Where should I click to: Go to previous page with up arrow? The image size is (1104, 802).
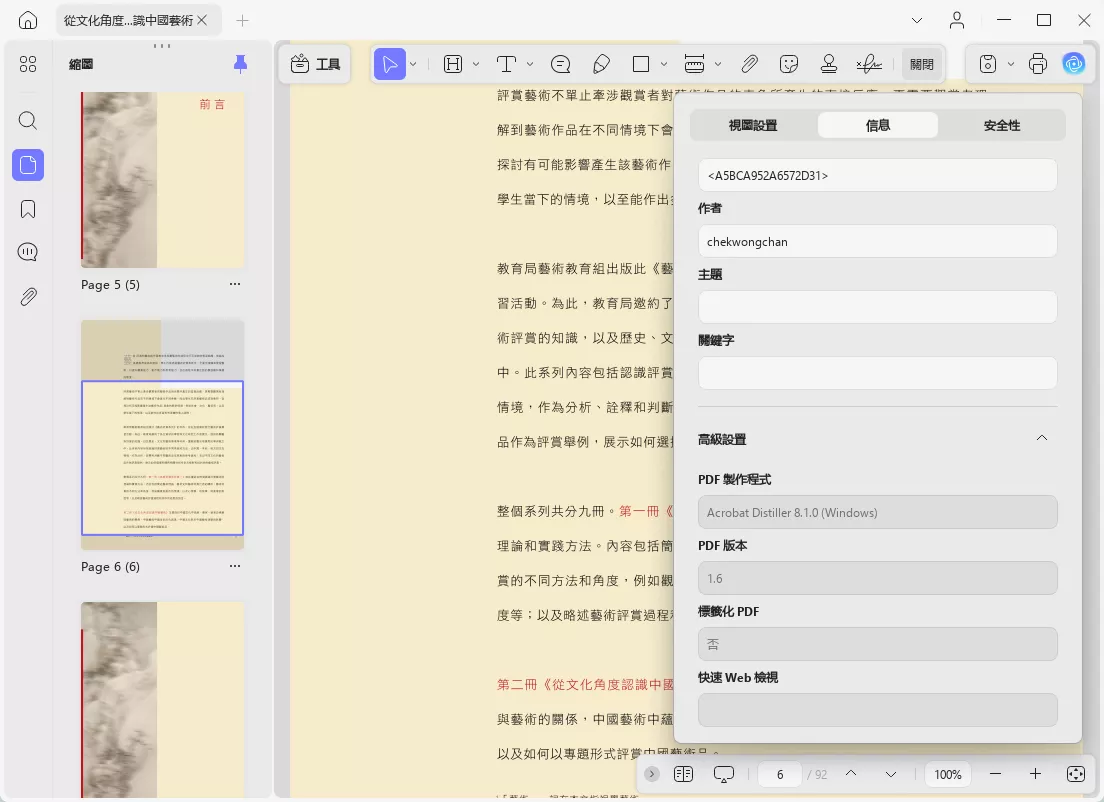(851, 774)
